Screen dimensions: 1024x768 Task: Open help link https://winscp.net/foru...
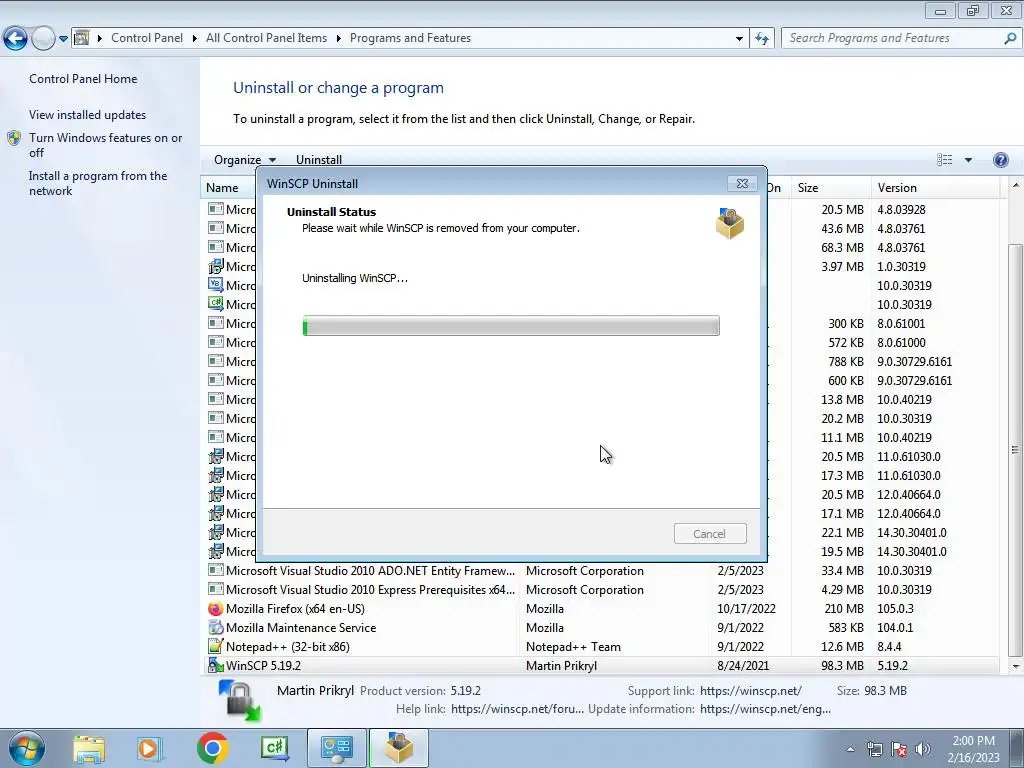point(517,709)
